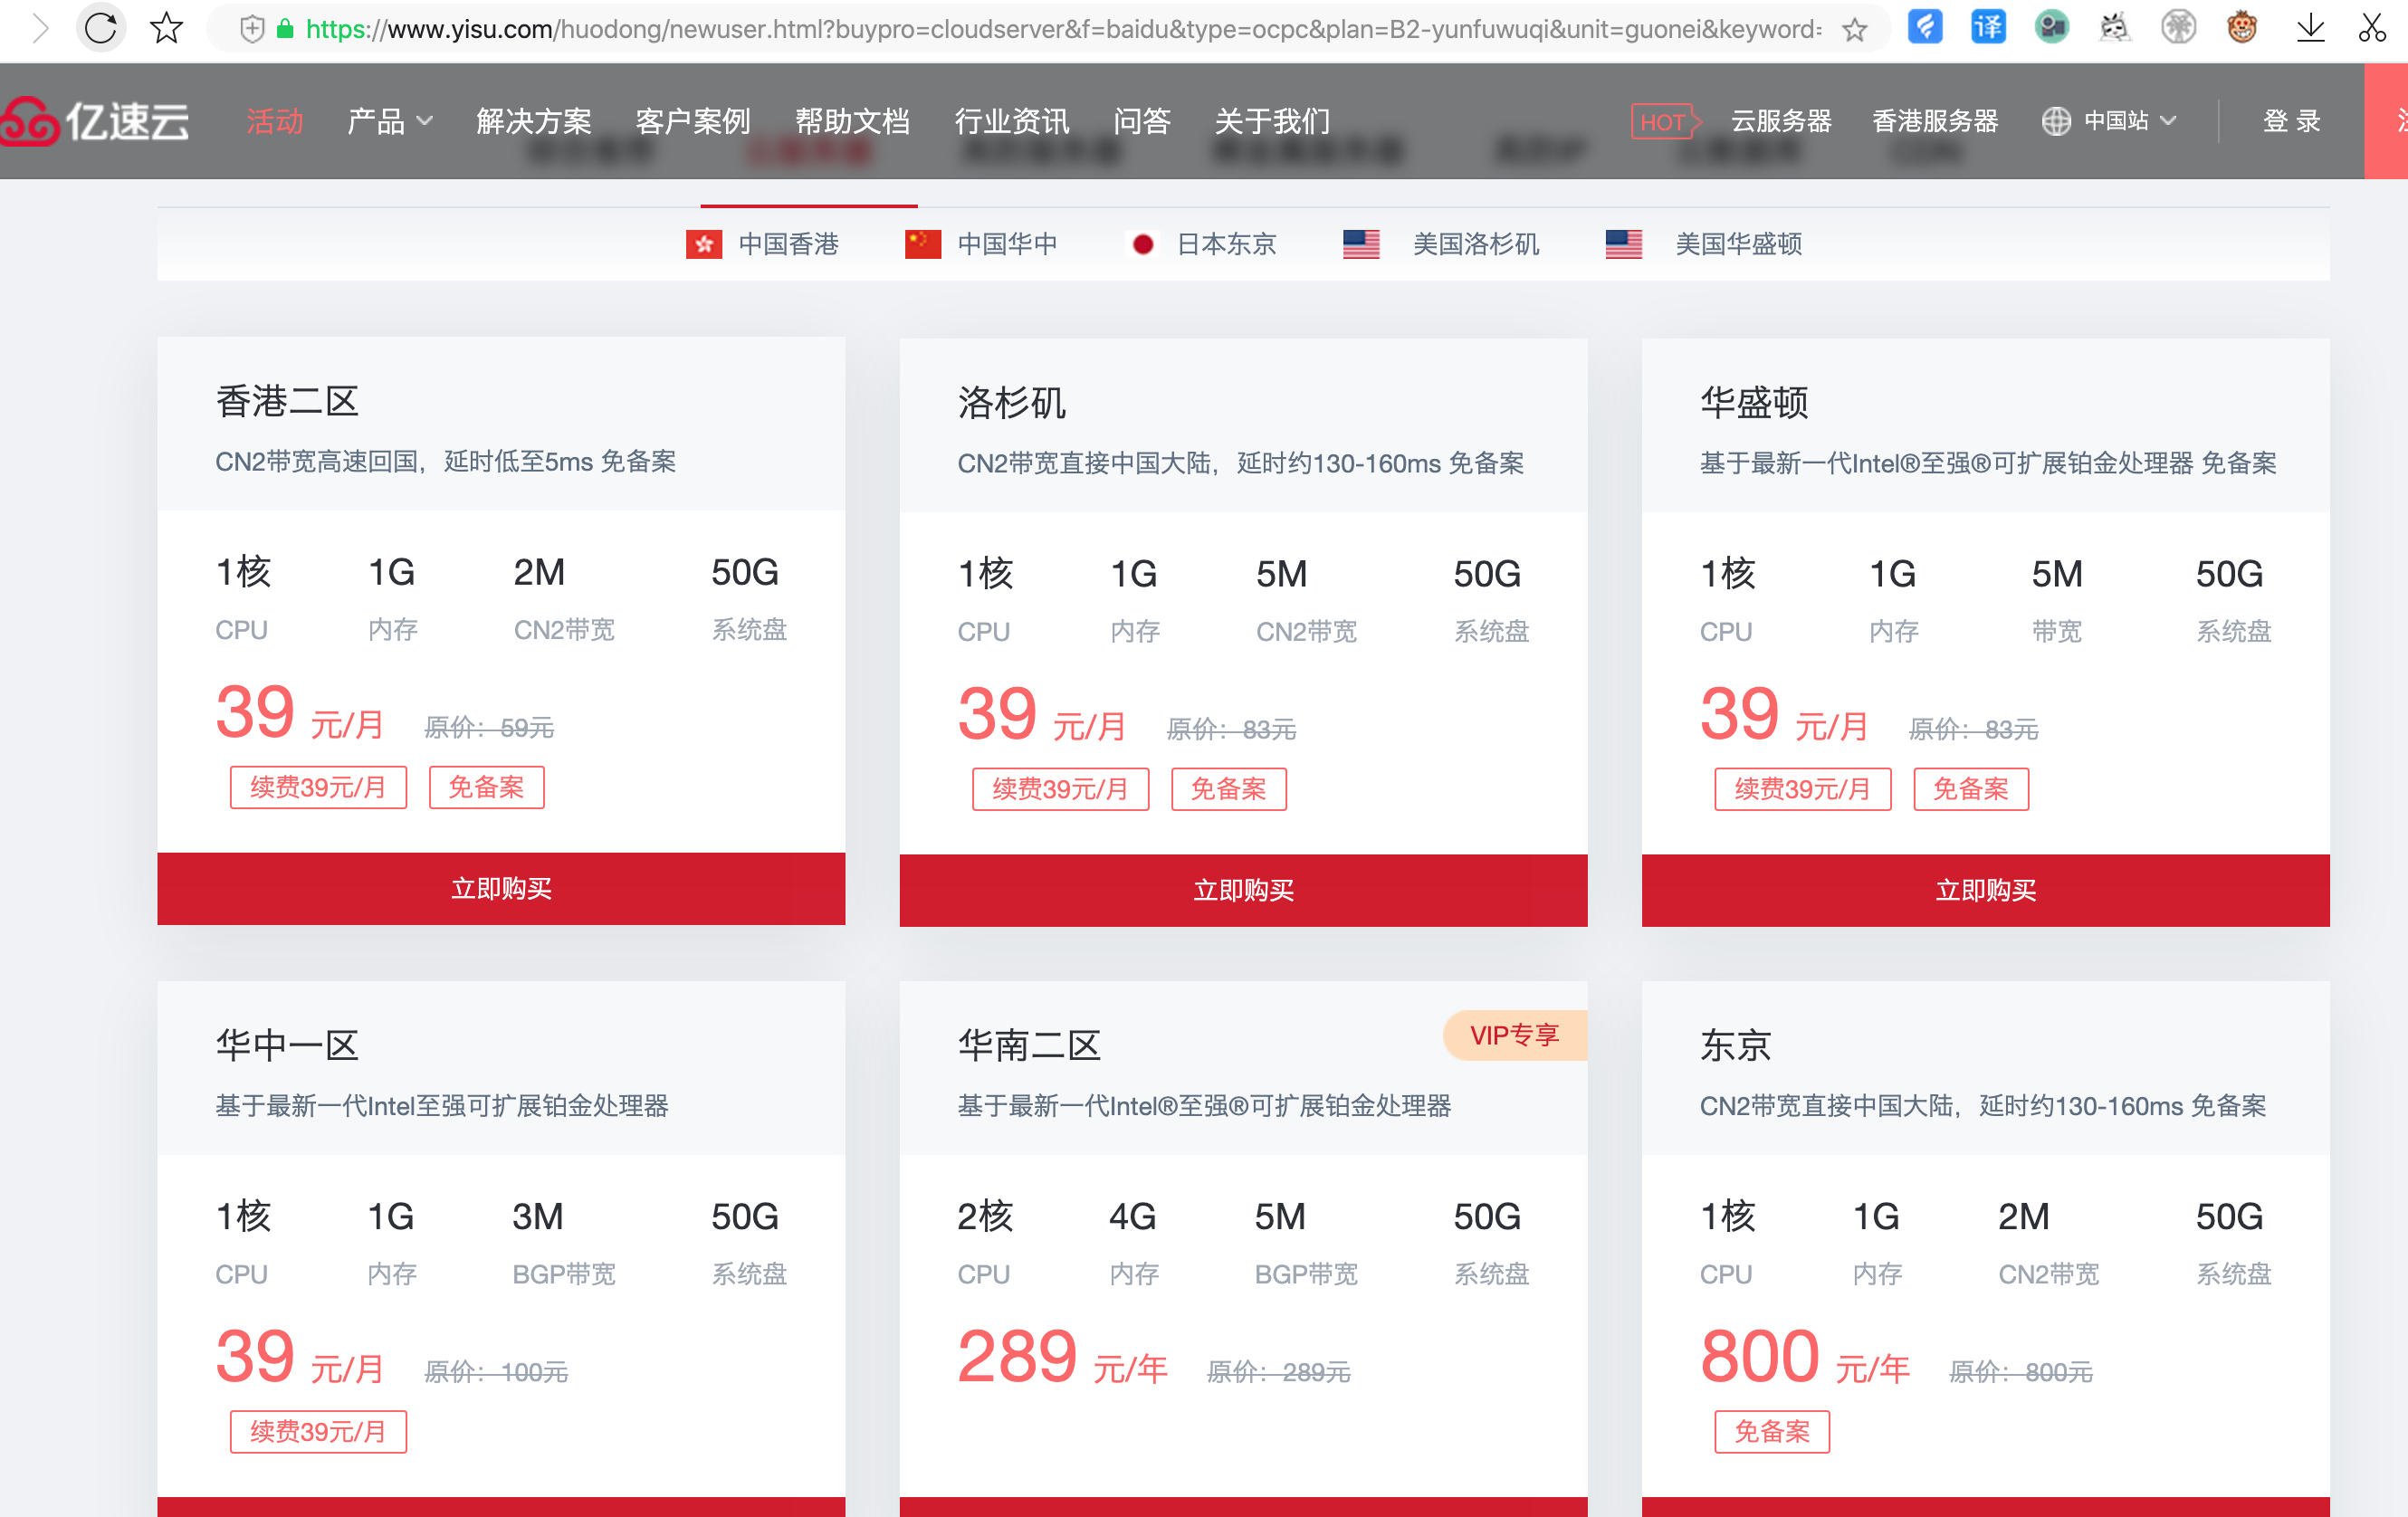Image resolution: width=2408 pixels, height=1517 pixels.
Task: Click the 香港二区 card title
Action: pyautogui.click(x=287, y=401)
